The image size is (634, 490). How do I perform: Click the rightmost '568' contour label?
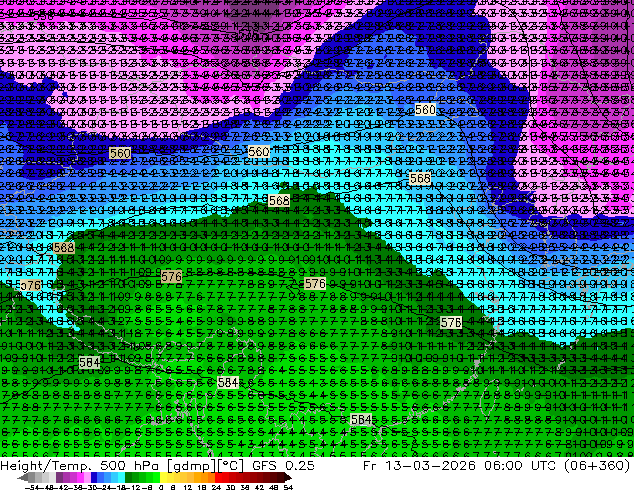tap(420, 178)
